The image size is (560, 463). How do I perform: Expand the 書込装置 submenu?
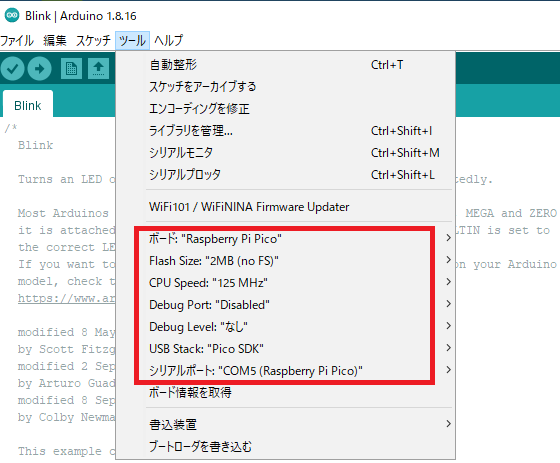click(x=285, y=424)
